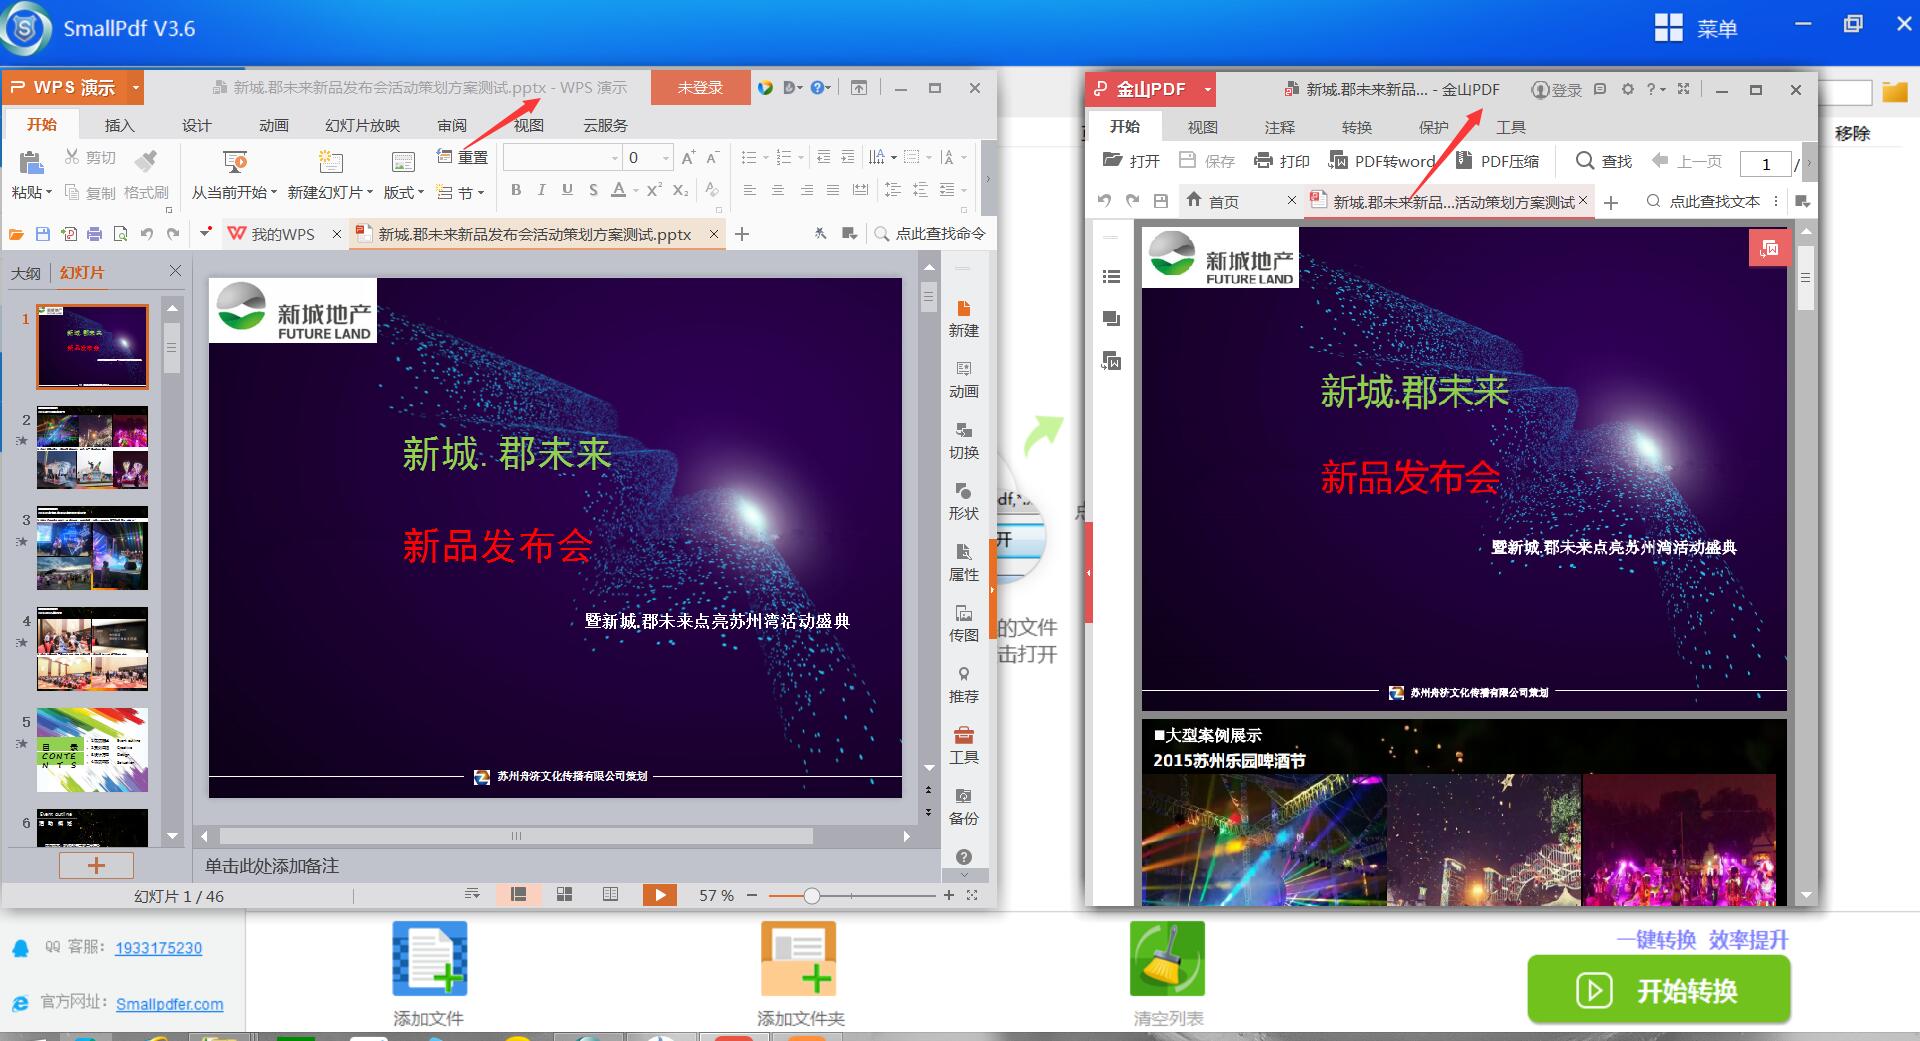
Task: Click the 添加文件 add file icon in SmallPdf
Action: pos(430,958)
